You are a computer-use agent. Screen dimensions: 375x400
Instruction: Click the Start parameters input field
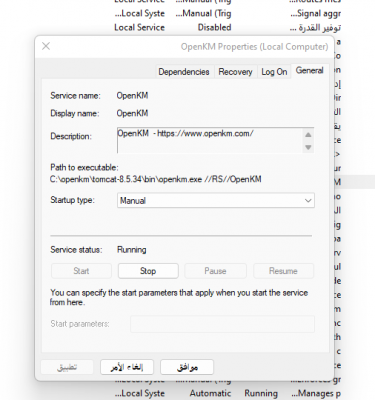(x=222, y=324)
